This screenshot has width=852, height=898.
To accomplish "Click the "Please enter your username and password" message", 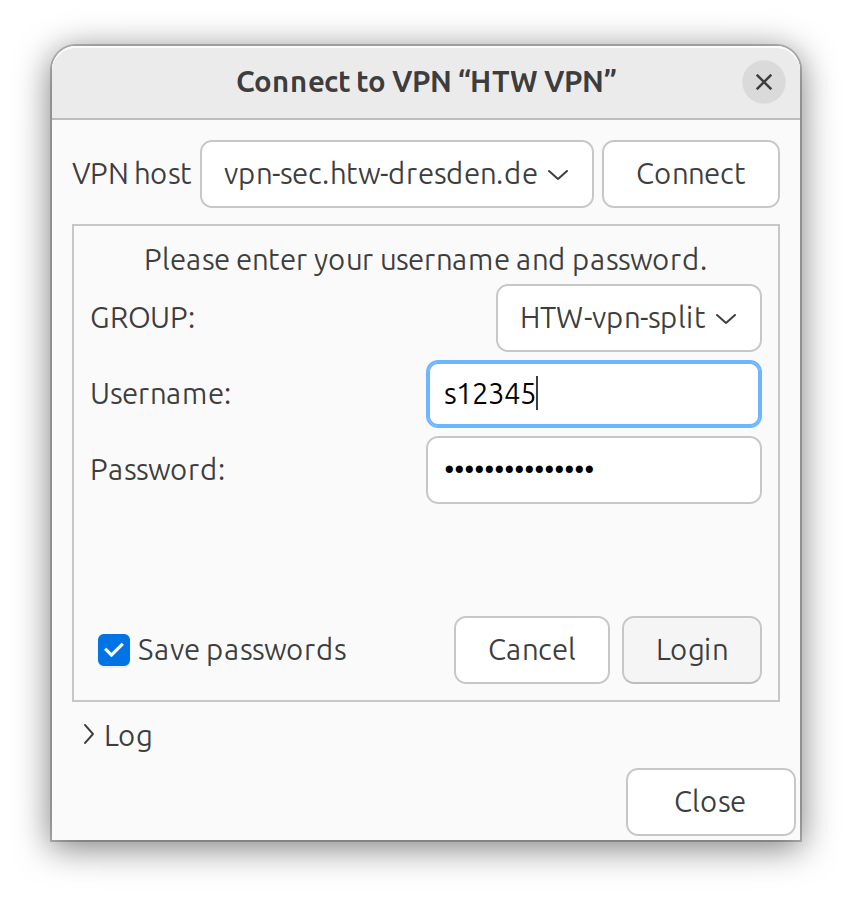I will 425,260.
